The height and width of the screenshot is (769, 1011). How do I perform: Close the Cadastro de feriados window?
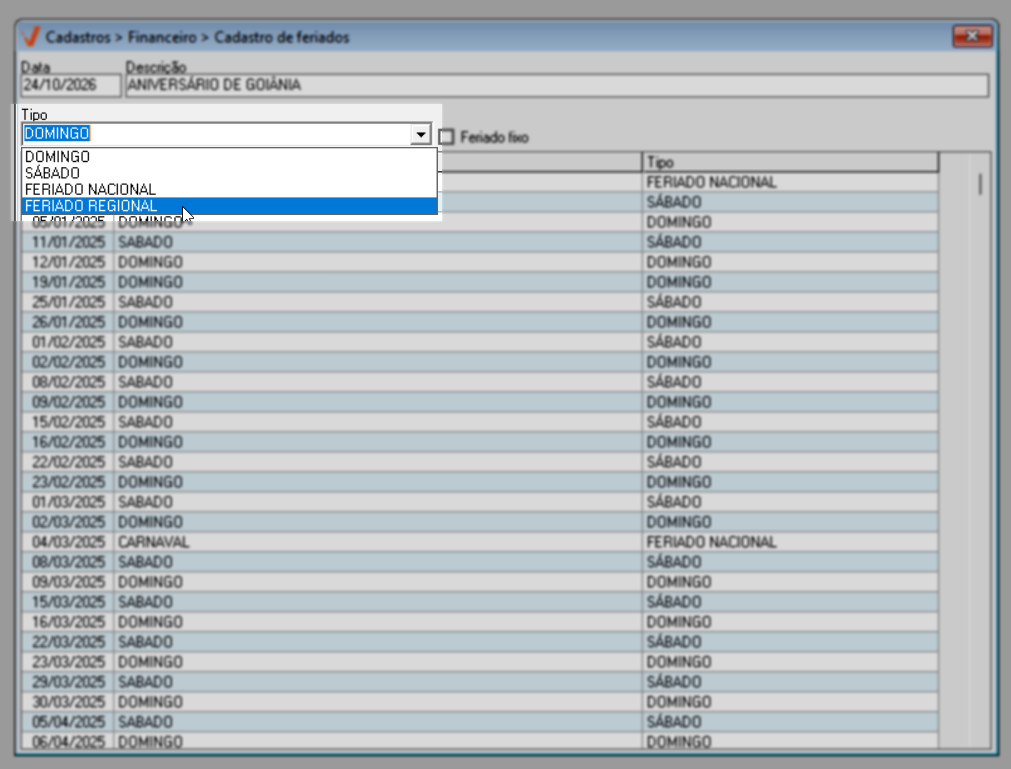972,36
